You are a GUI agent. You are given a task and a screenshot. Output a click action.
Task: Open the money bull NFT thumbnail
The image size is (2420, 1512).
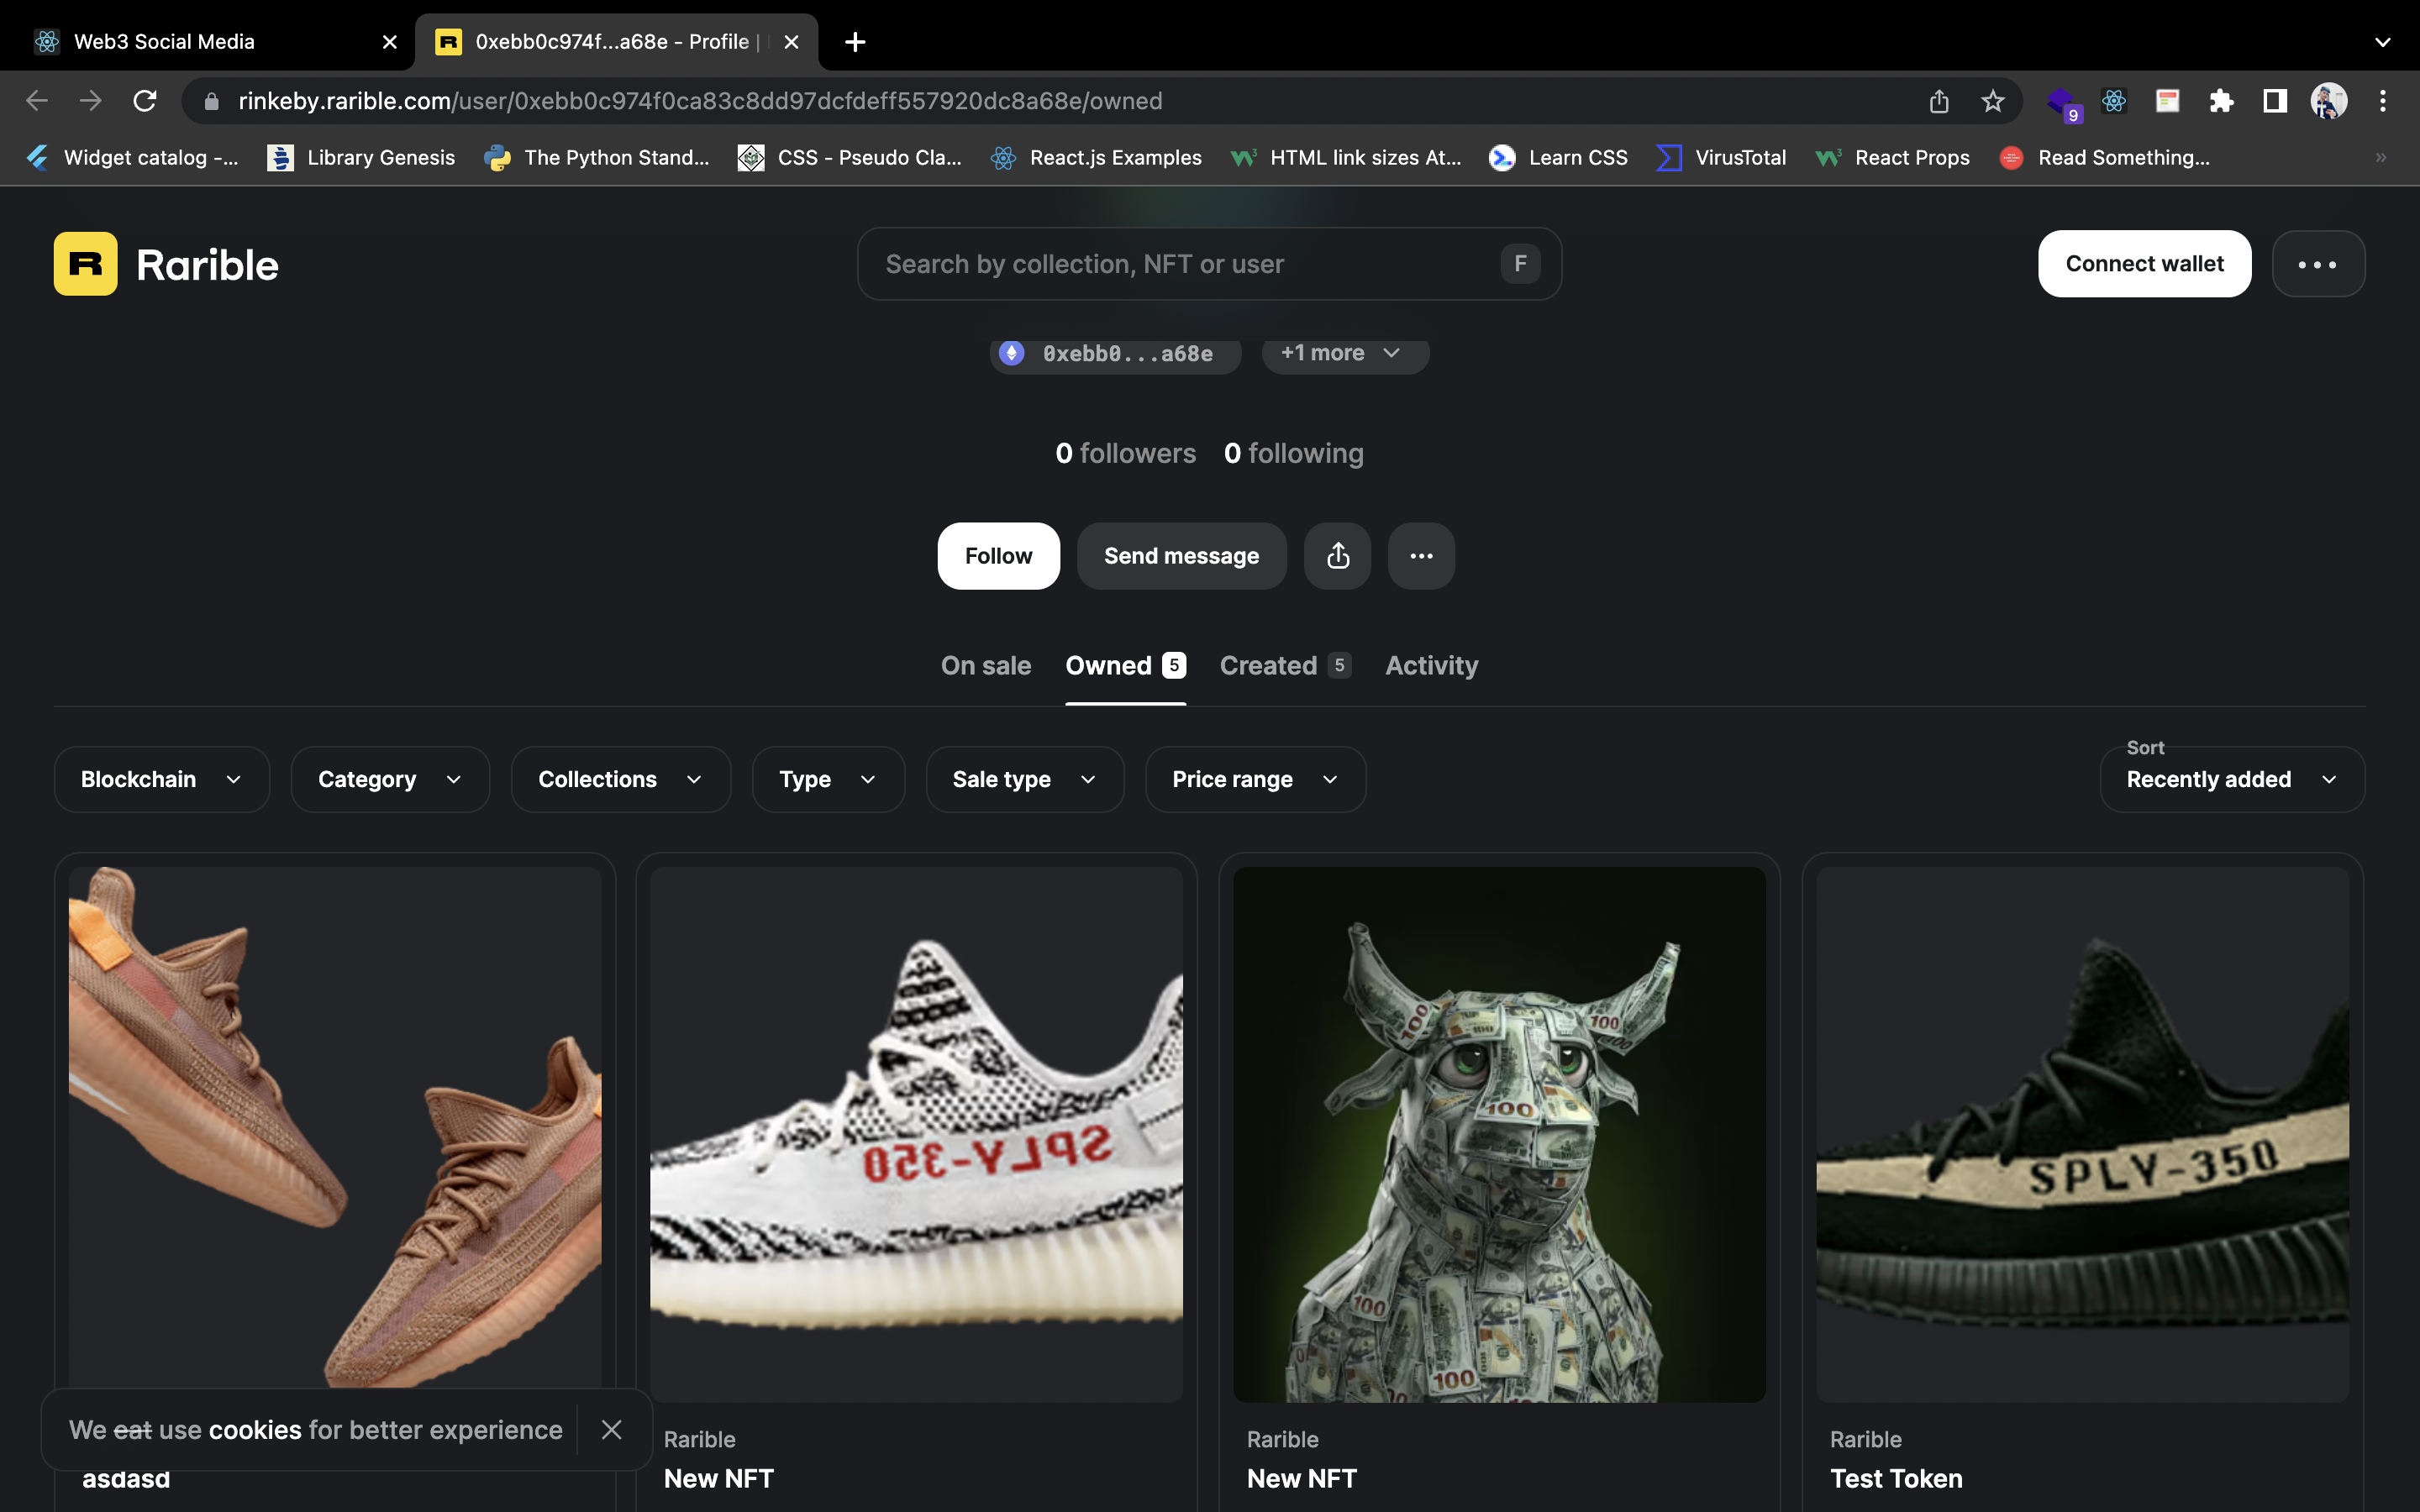[1499, 1134]
